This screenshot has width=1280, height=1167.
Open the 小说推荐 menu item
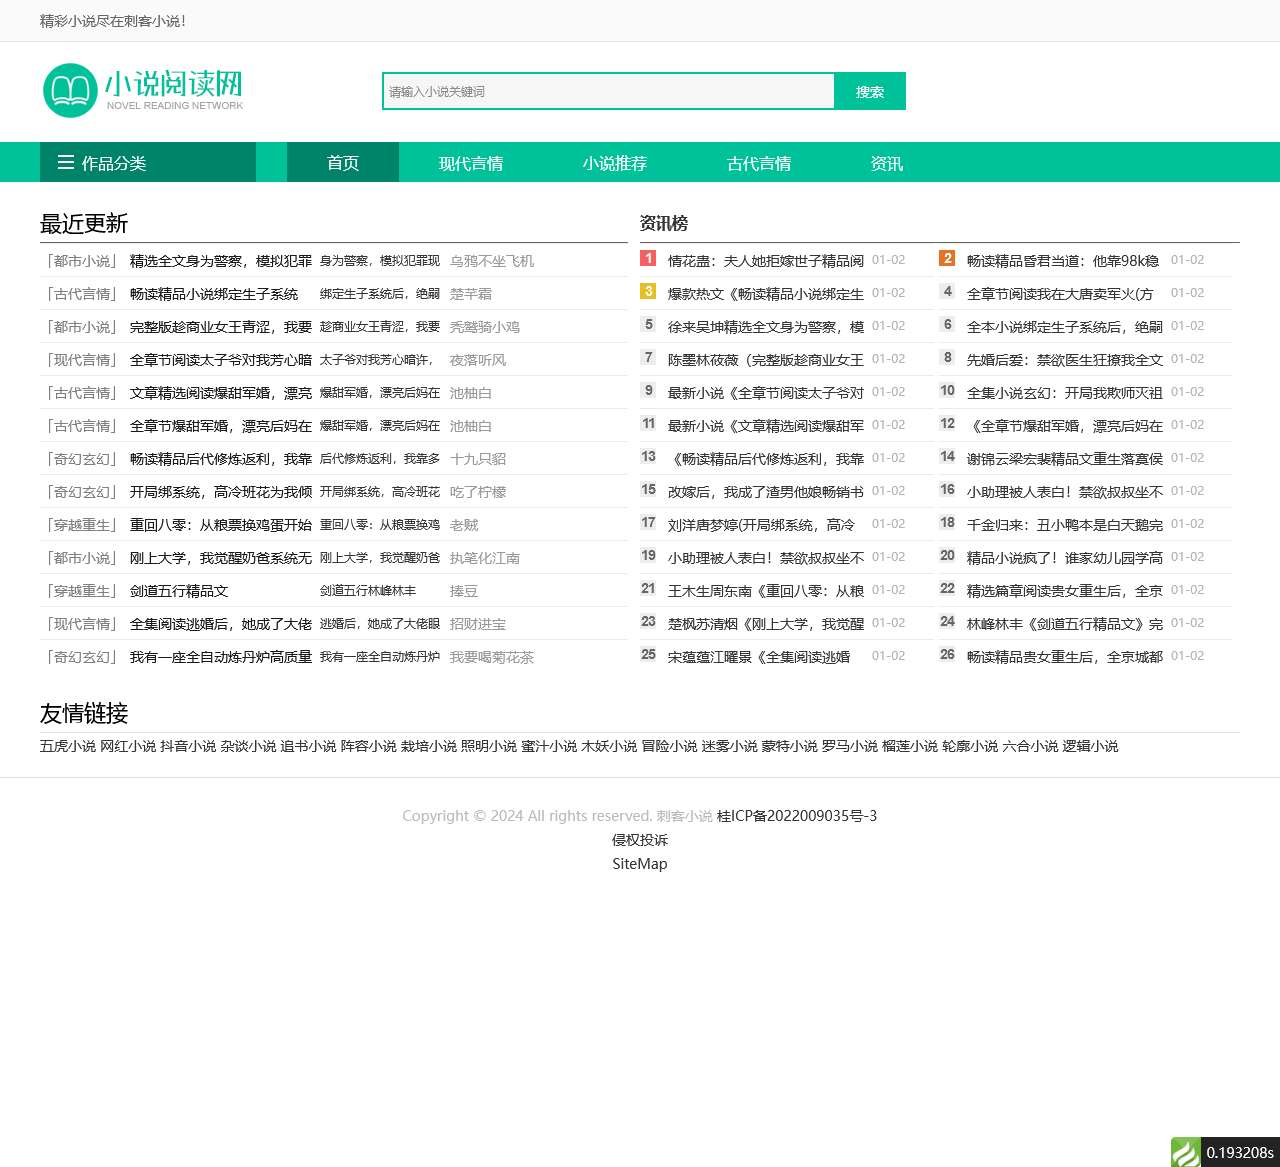click(x=615, y=162)
